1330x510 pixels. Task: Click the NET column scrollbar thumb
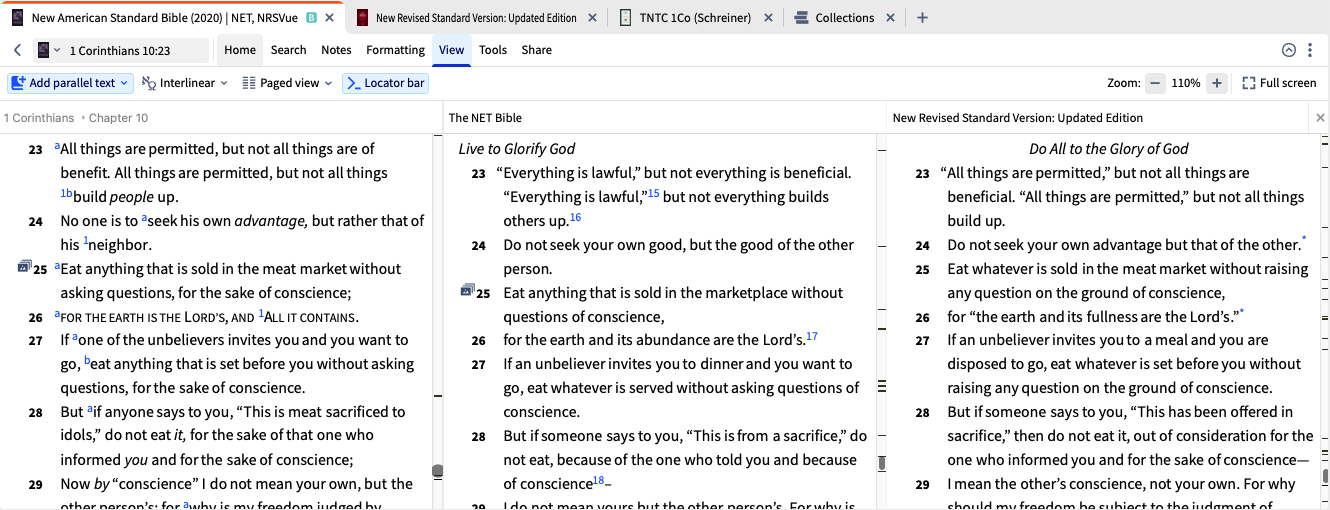click(881, 463)
